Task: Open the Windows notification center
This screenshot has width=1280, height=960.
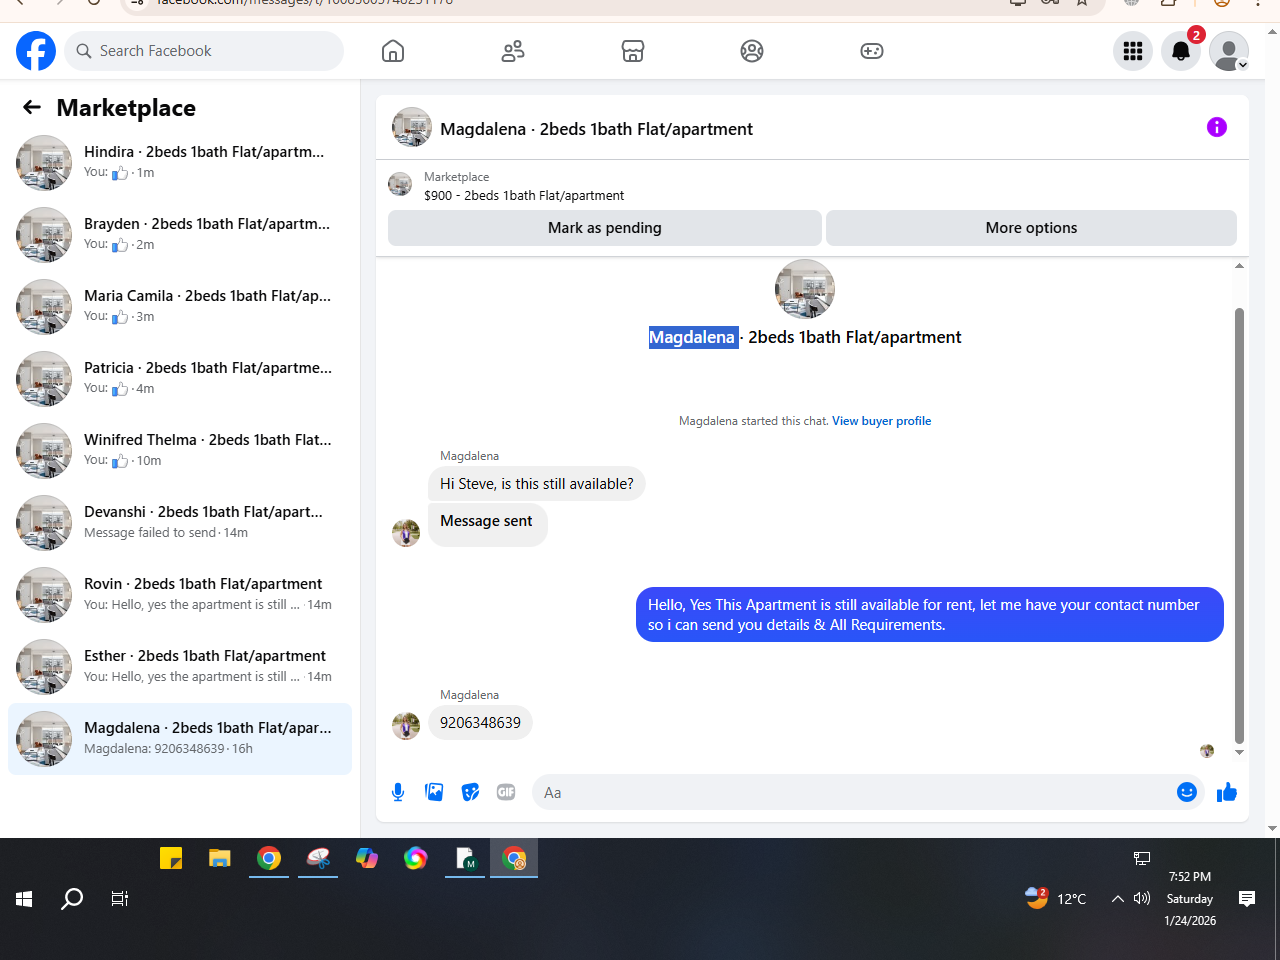Action: 1247,899
